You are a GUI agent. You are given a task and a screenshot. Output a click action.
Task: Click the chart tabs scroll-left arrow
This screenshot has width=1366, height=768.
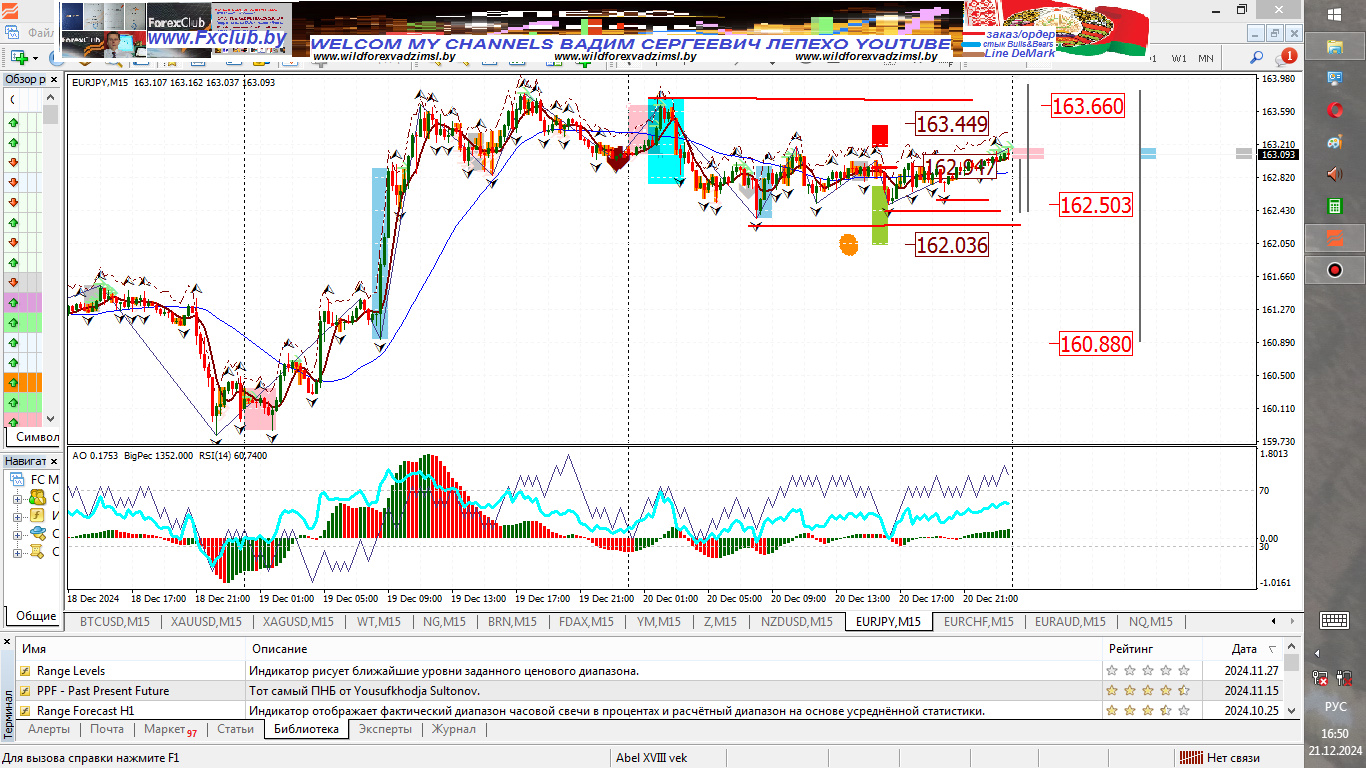click(1274, 622)
